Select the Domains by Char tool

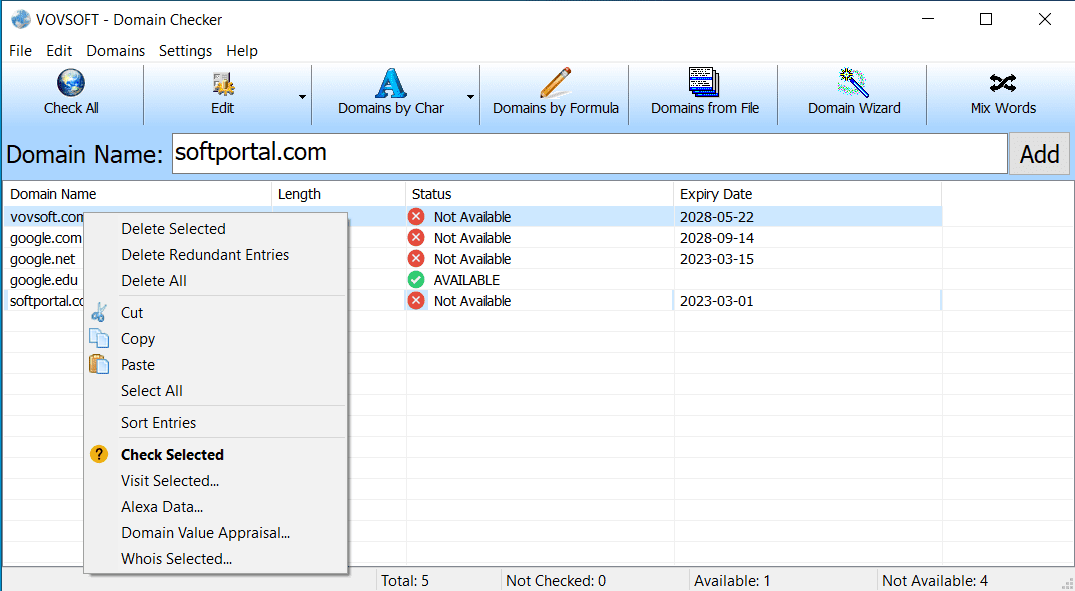click(x=391, y=95)
